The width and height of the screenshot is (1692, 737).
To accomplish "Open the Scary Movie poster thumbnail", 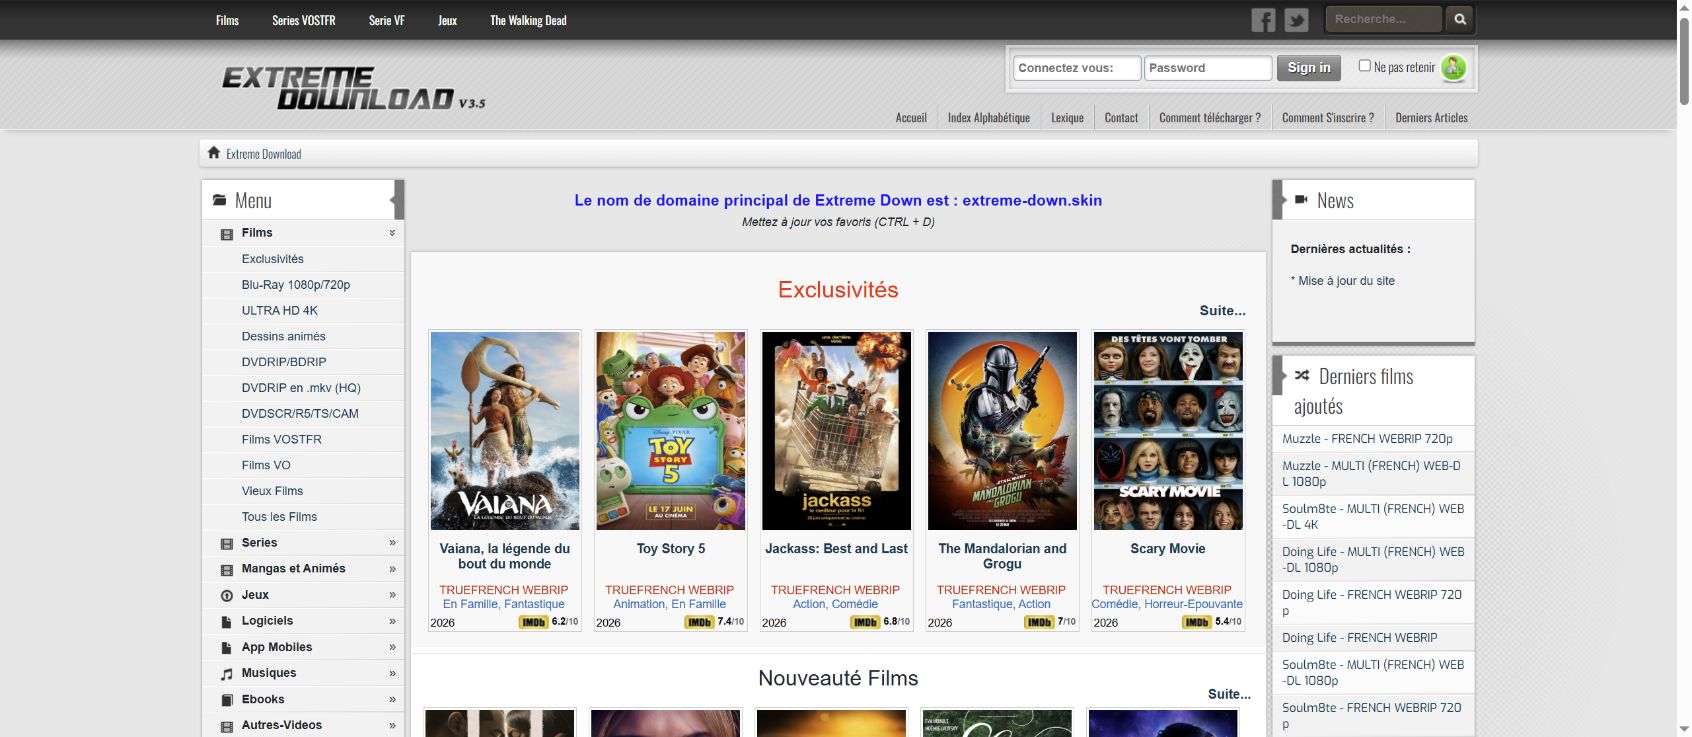I will point(1168,431).
